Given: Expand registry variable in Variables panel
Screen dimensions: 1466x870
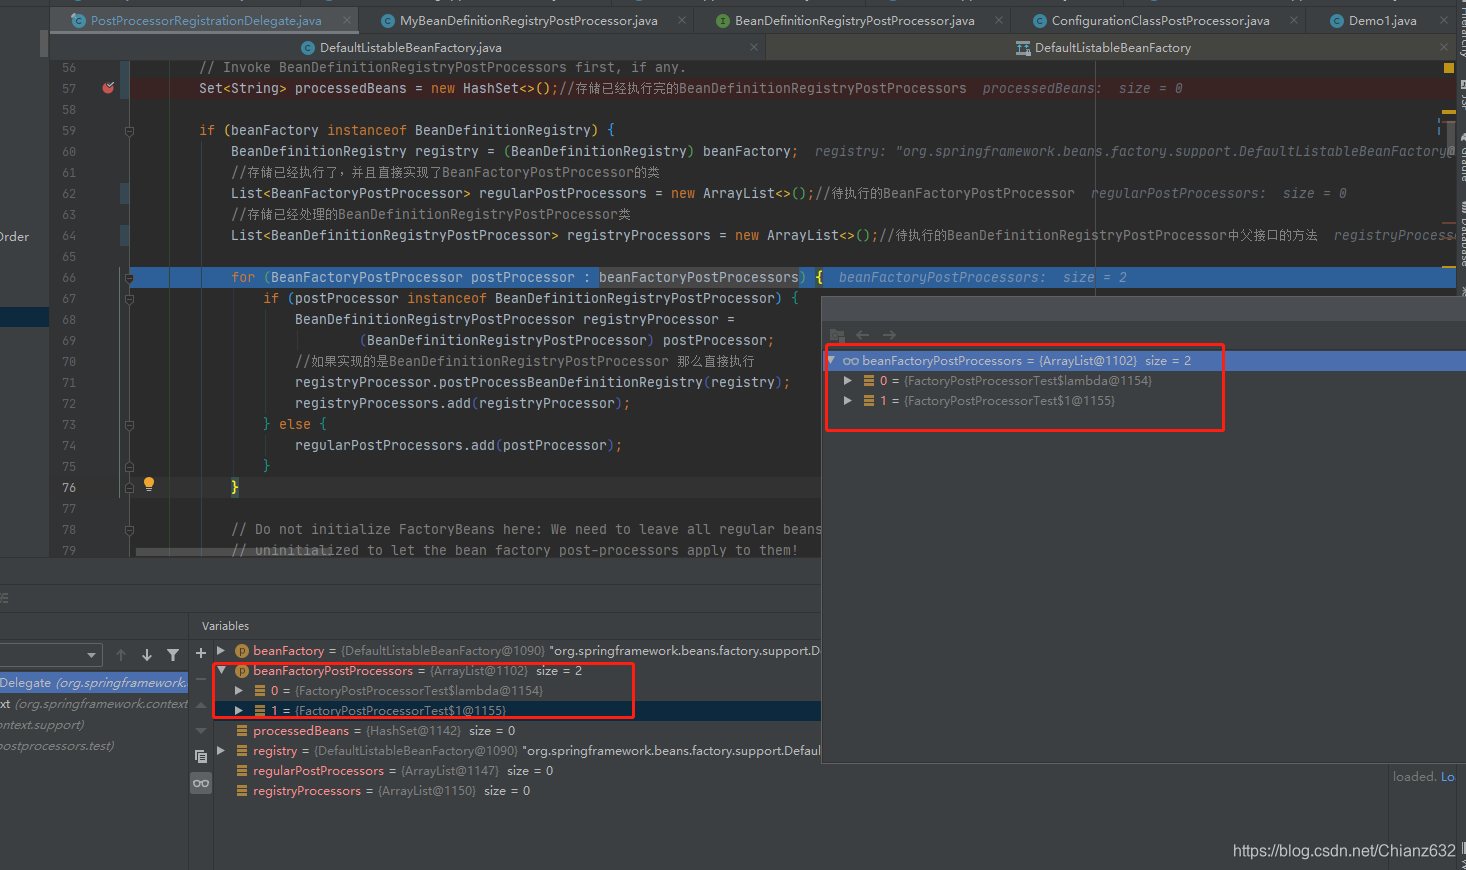Looking at the screenshot, I should (221, 751).
